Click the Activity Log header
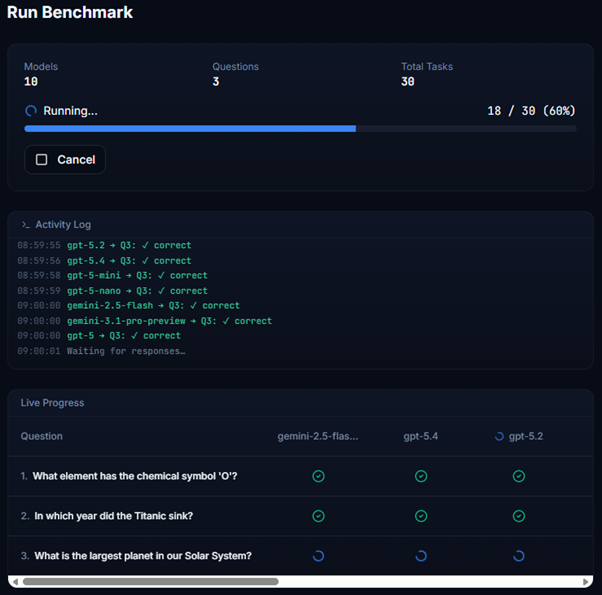The height and width of the screenshot is (595, 602). tap(63, 225)
